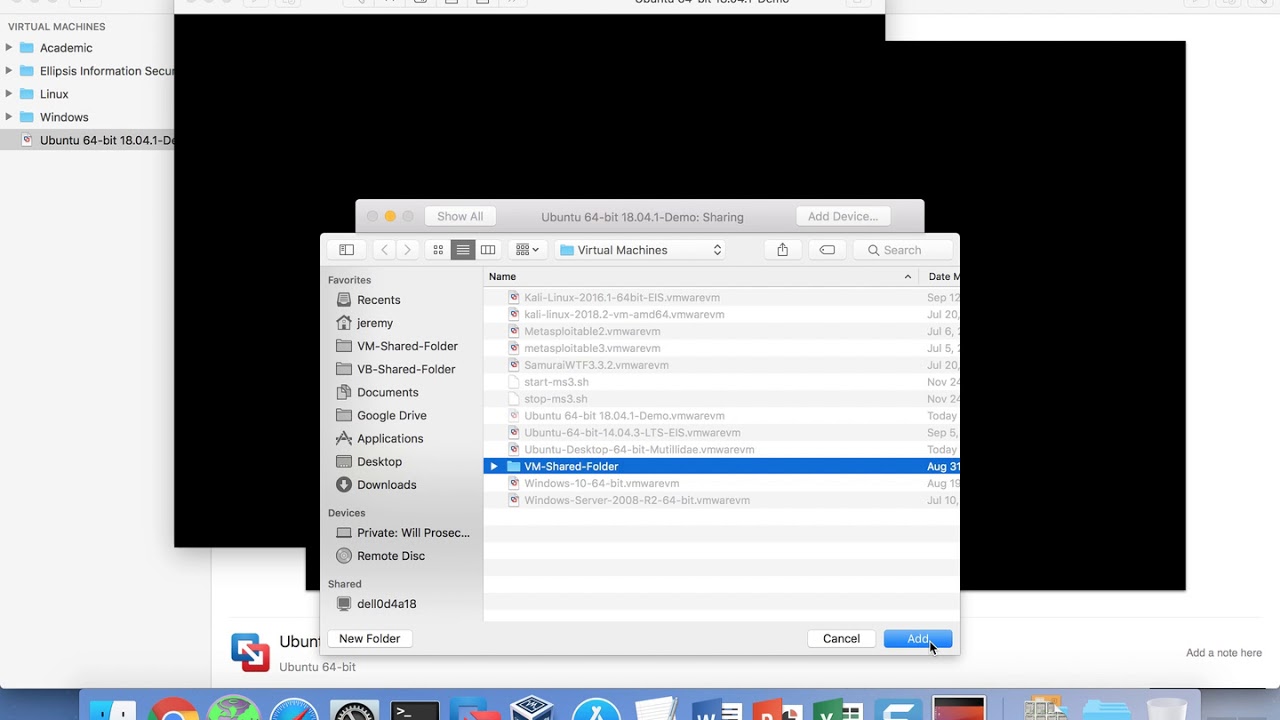Click the Academic folder icon in the library
1280x720 pixels.
(x=27, y=48)
